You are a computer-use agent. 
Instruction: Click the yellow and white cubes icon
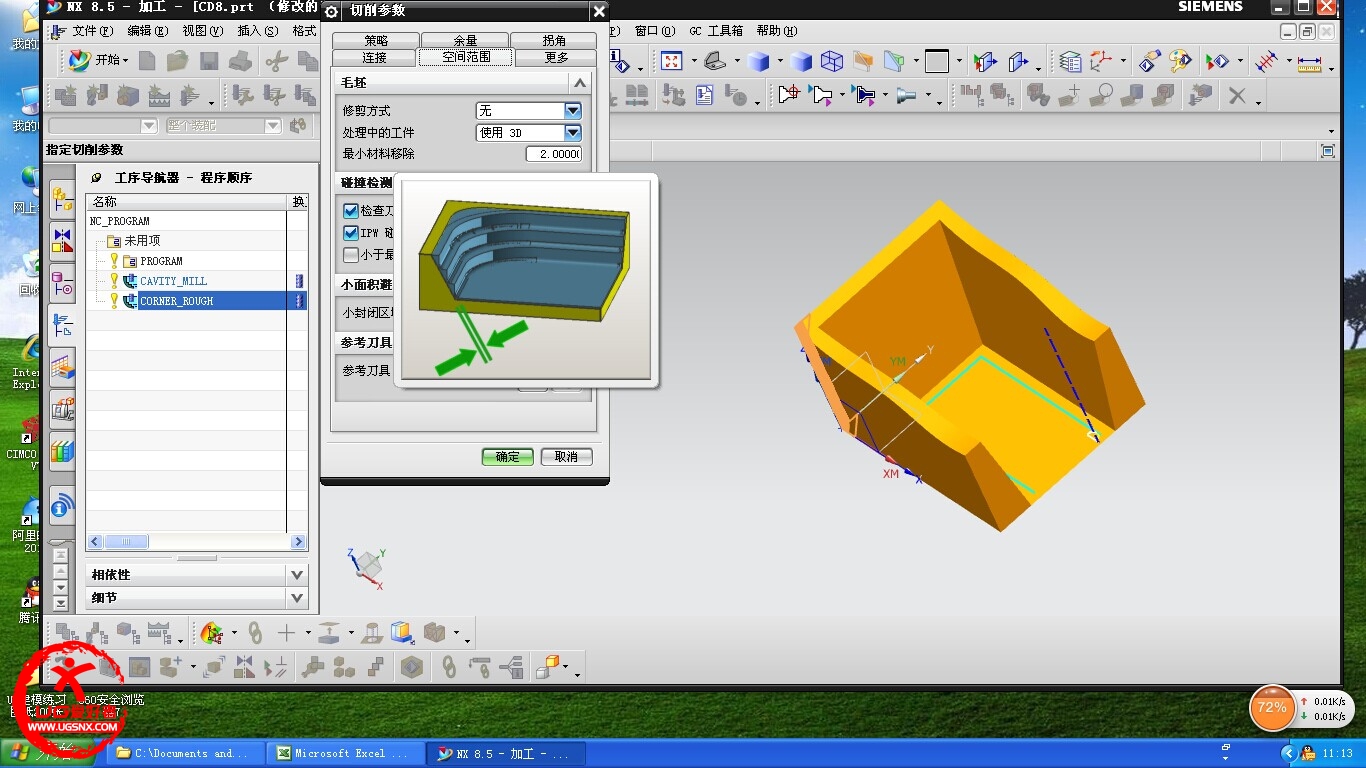click(x=549, y=666)
